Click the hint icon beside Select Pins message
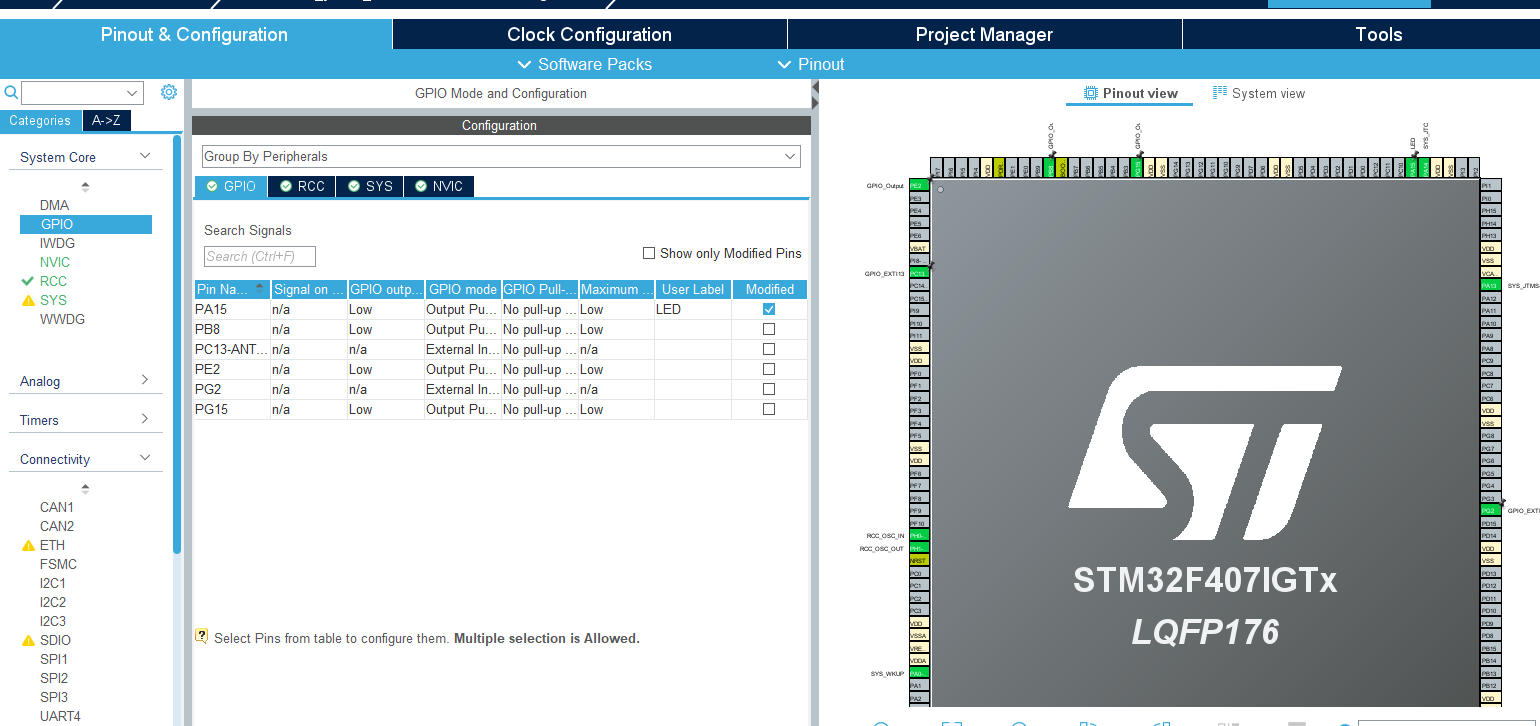This screenshot has height=726, width=1540. coord(201,636)
